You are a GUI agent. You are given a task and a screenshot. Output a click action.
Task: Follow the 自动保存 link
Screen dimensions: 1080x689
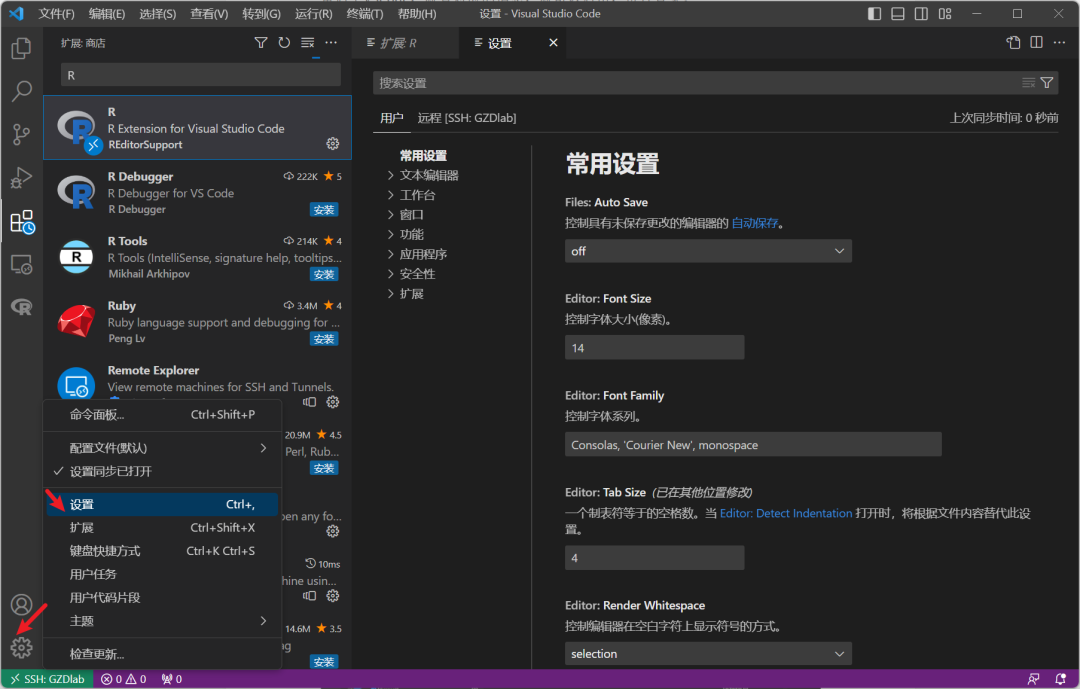[755, 223]
